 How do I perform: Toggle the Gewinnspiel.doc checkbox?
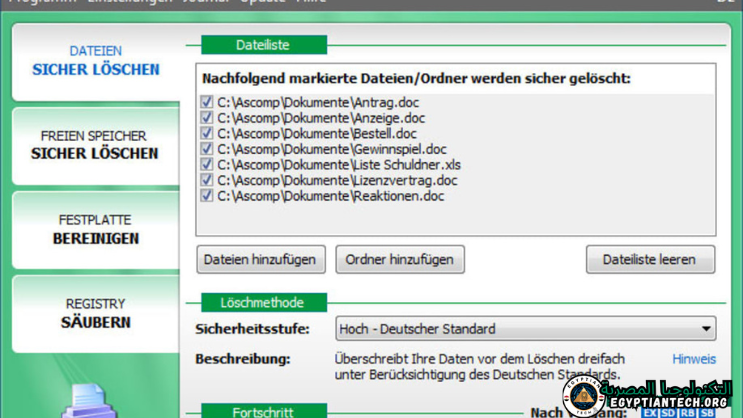(x=207, y=149)
